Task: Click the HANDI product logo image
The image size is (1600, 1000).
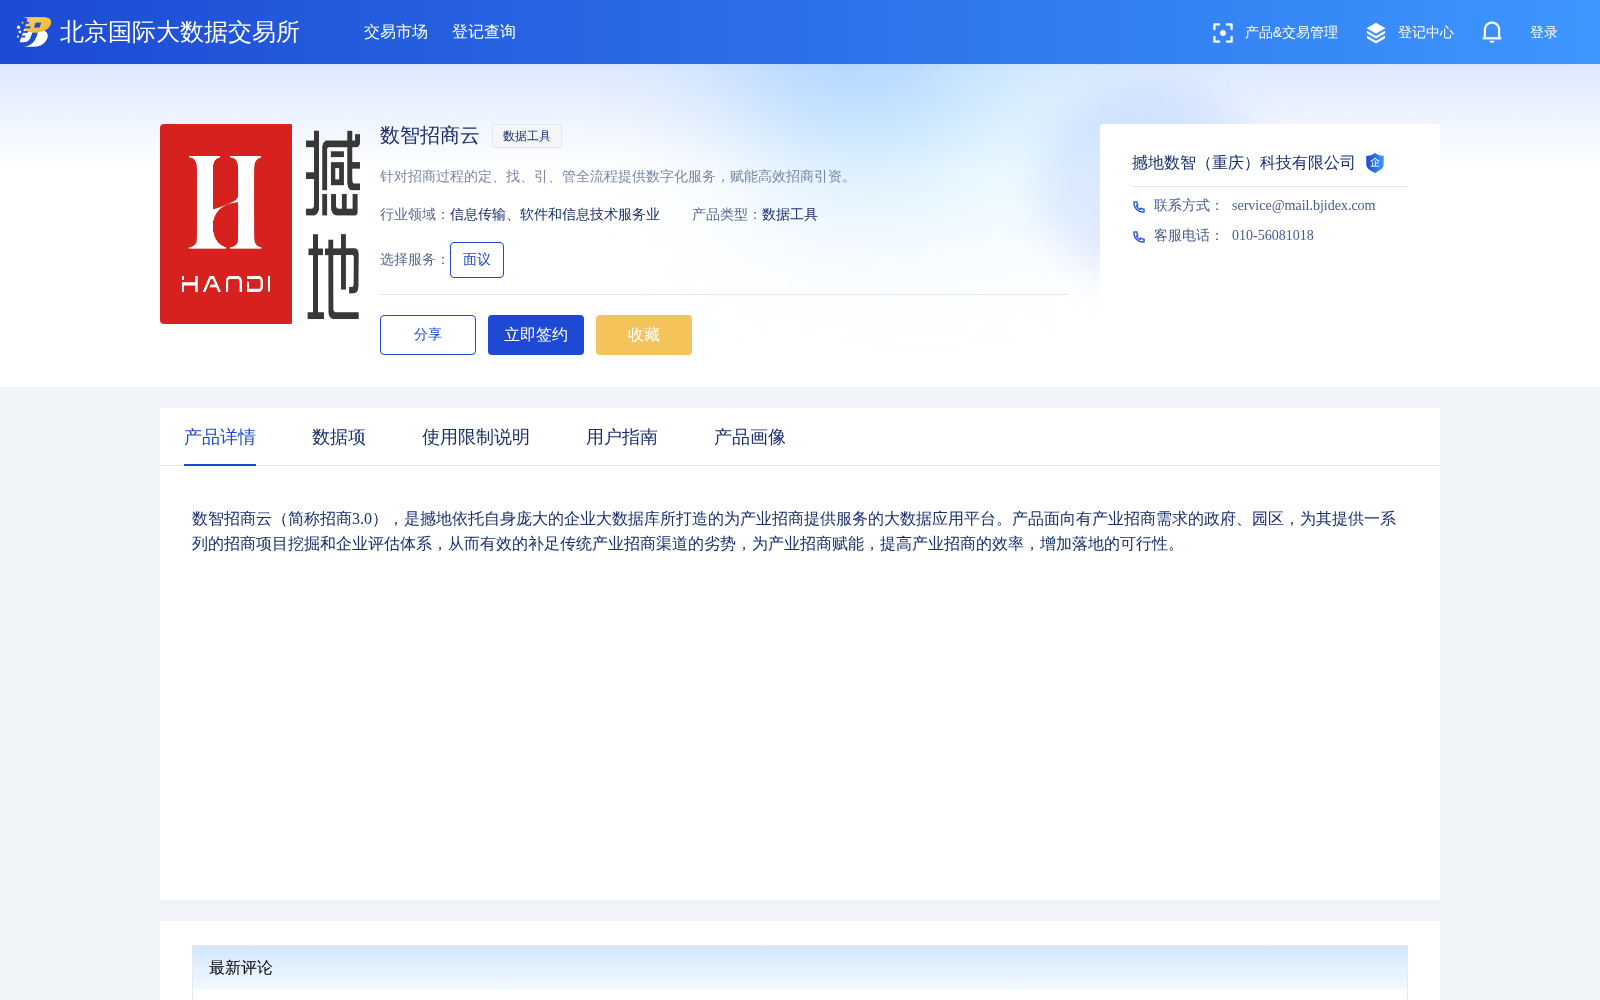Action: (260, 224)
